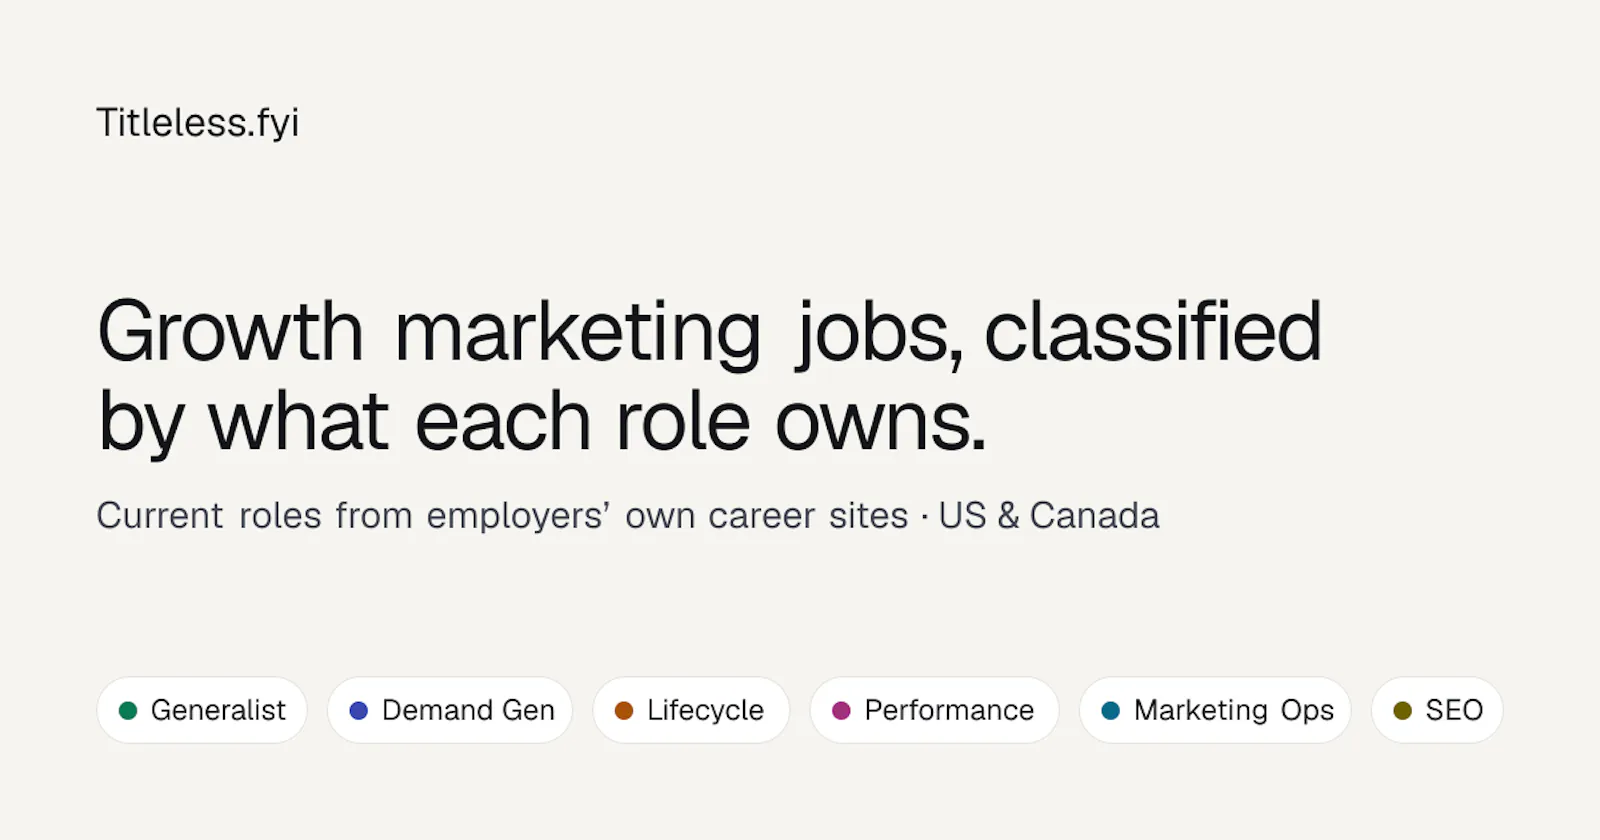Choose the Lifecycle category pill
Image resolution: width=1600 pixels, height=840 pixels.
pyautogui.click(x=691, y=710)
